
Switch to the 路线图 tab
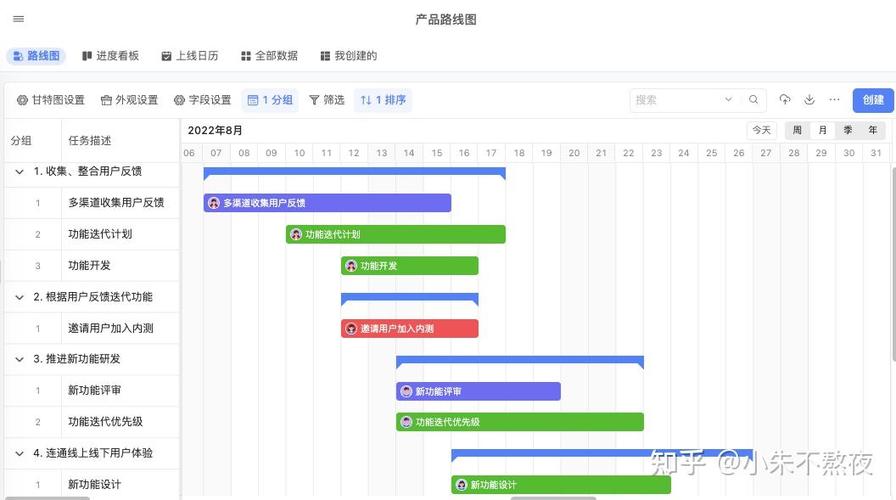pyautogui.click(x=36, y=55)
